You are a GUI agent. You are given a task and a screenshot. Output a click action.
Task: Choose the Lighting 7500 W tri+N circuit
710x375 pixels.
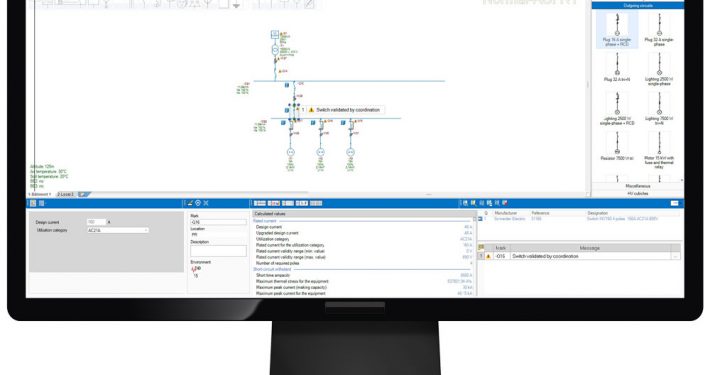point(659,109)
